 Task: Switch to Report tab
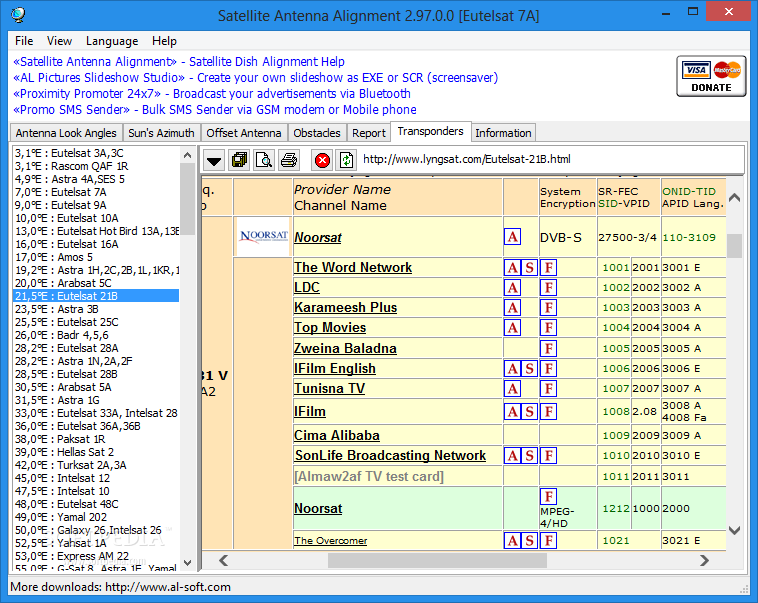(x=369, y=133)
